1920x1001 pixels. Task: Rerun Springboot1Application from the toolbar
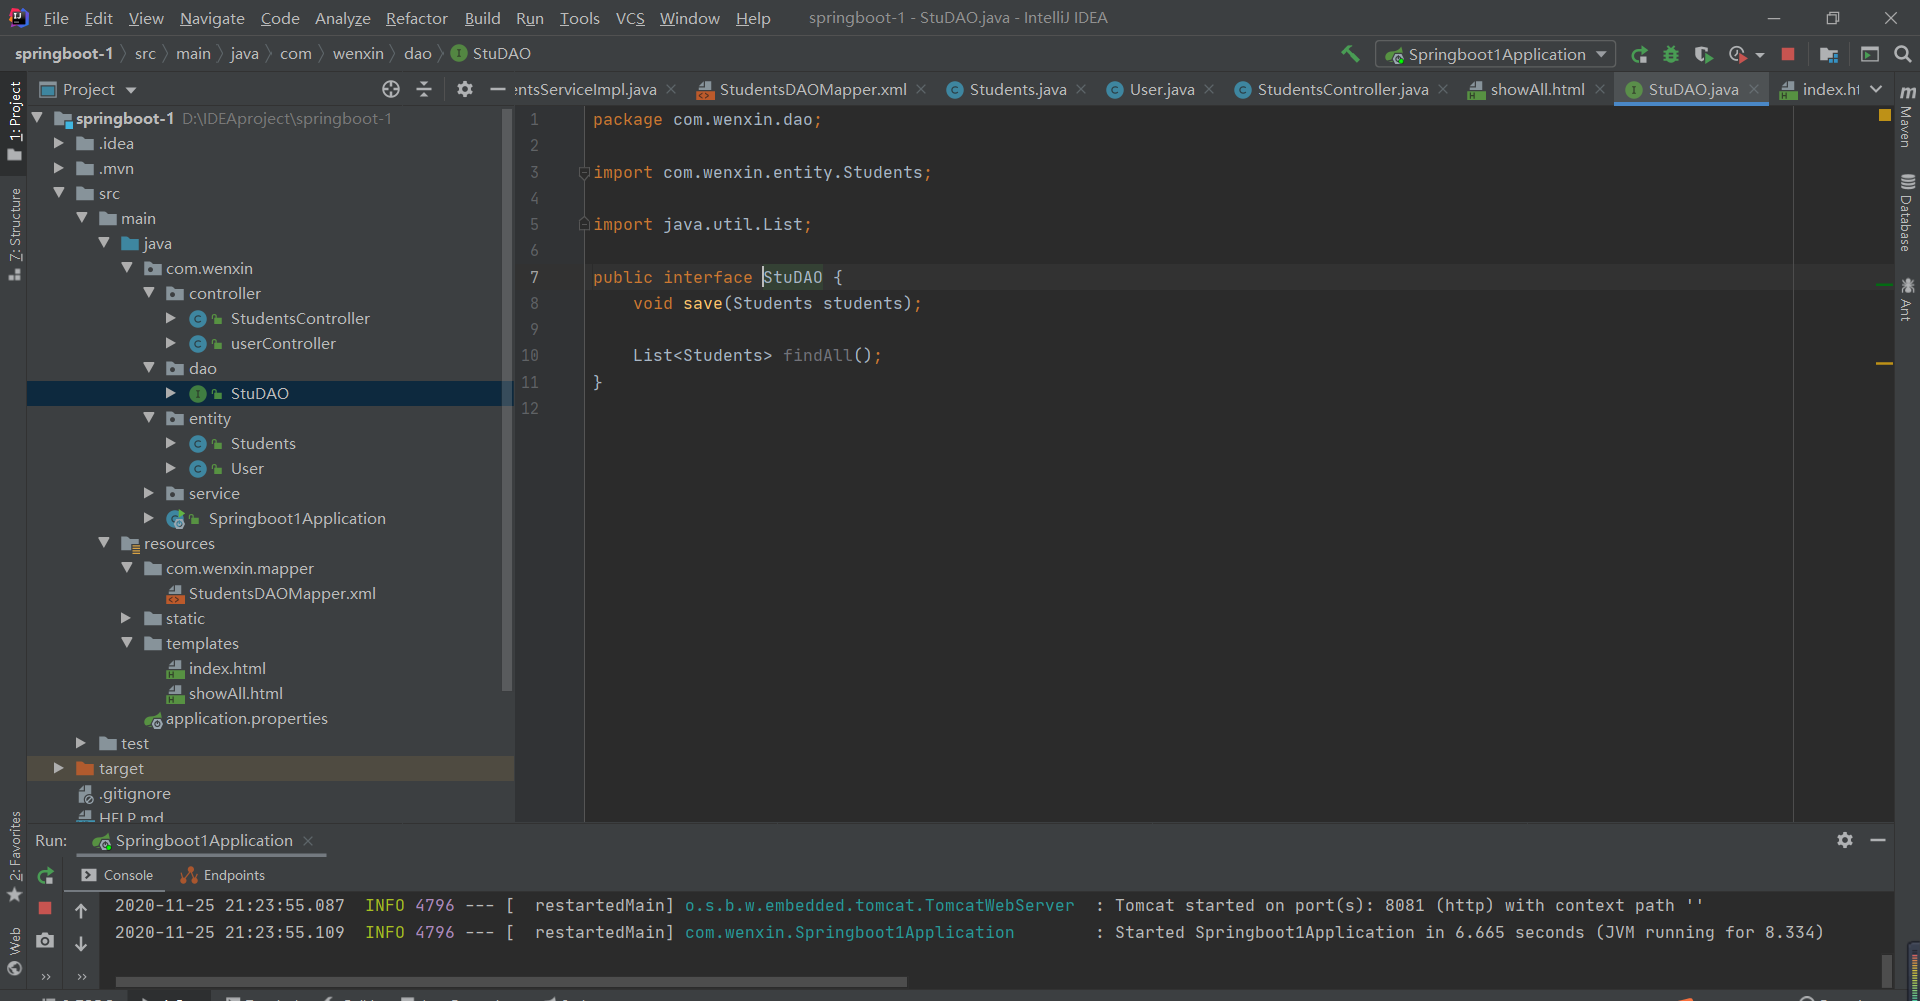coord(1639,54)
